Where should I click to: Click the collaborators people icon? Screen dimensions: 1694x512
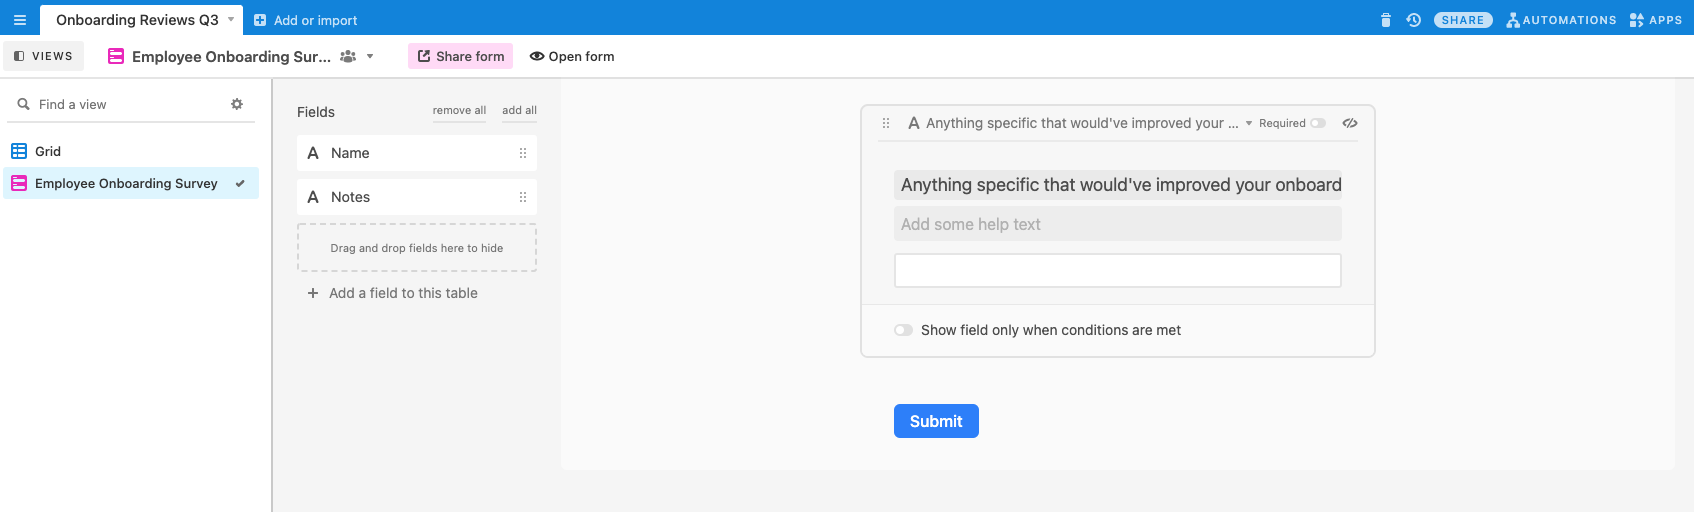pyautogui.click(x=348, y=57)
